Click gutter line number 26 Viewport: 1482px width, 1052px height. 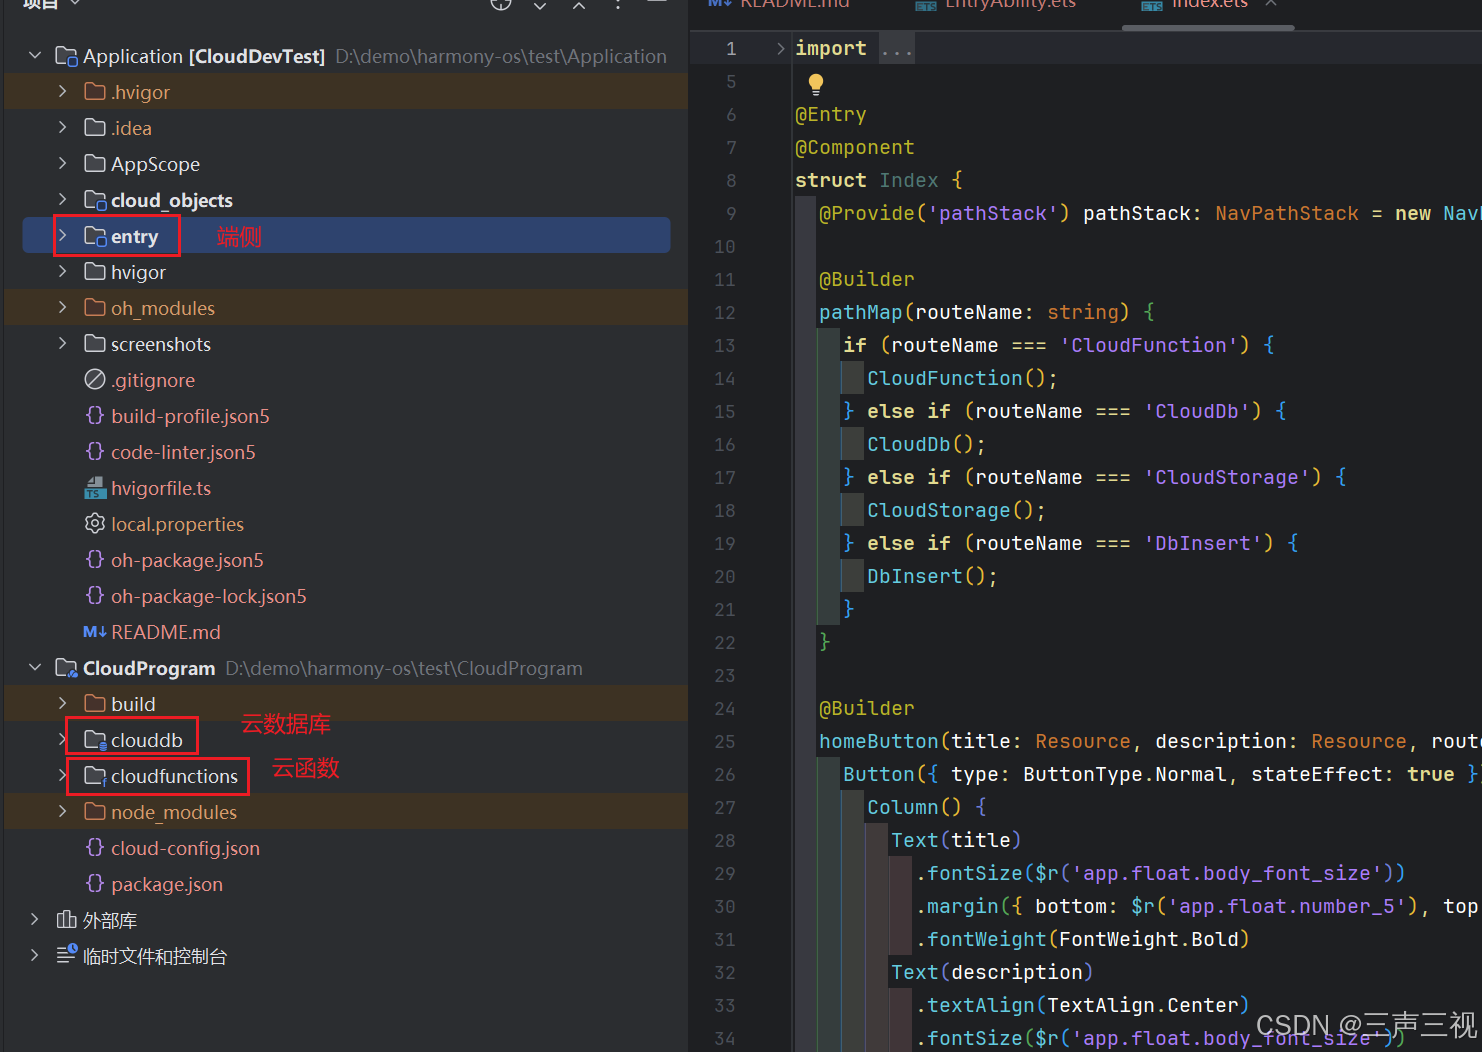coord(725,774)
